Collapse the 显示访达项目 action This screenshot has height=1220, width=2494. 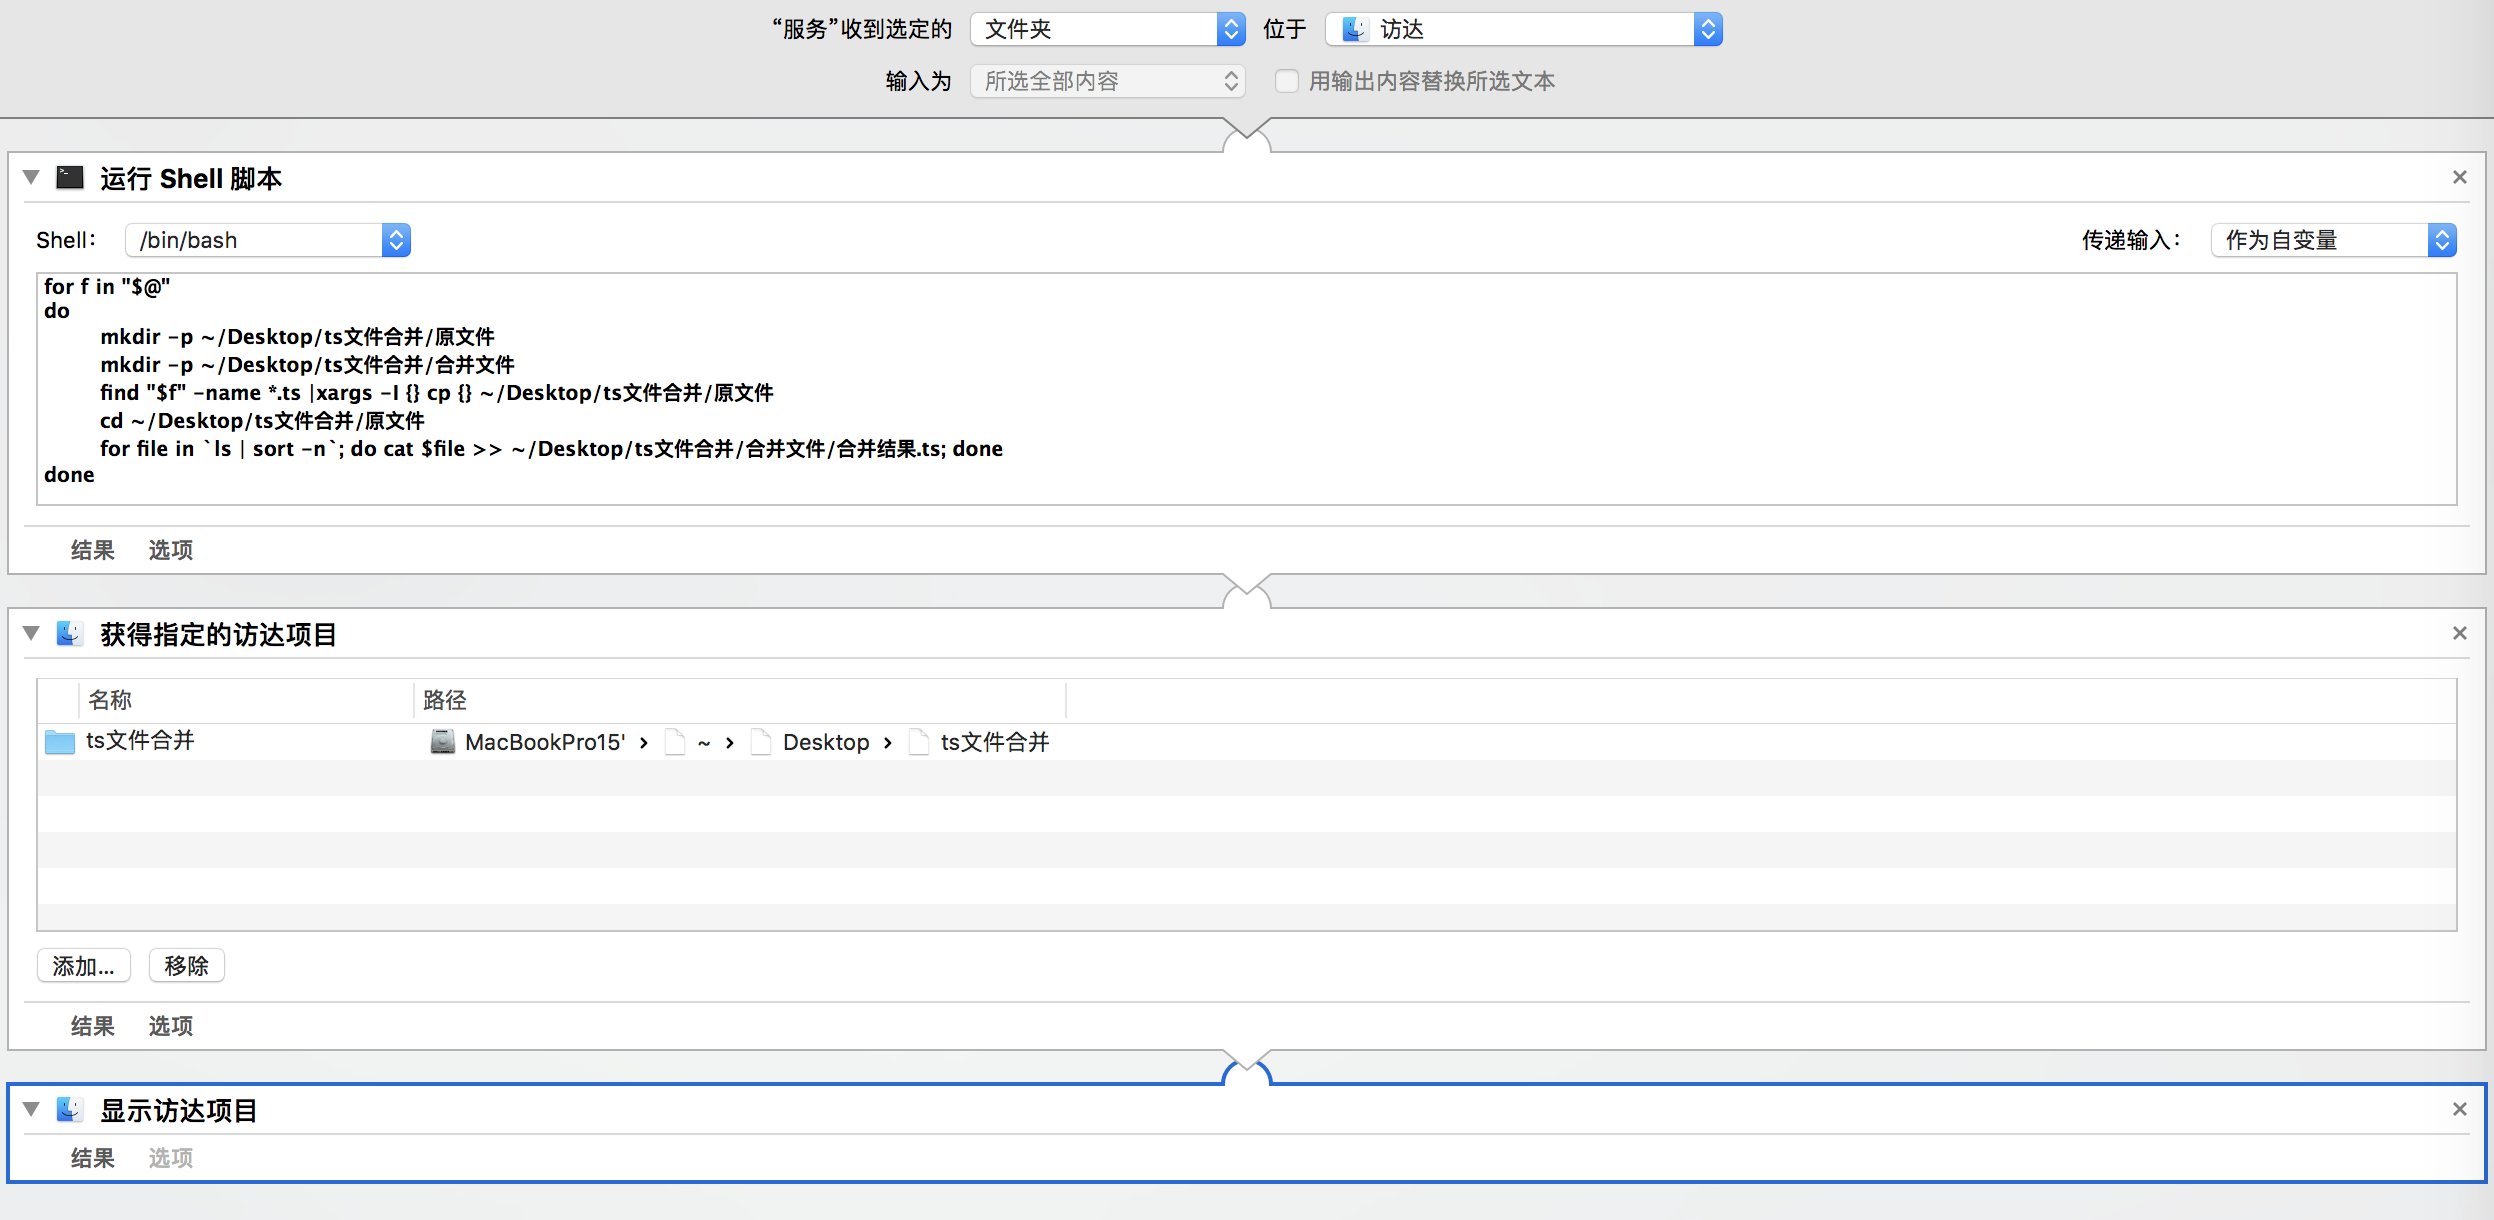point(31,1110)
